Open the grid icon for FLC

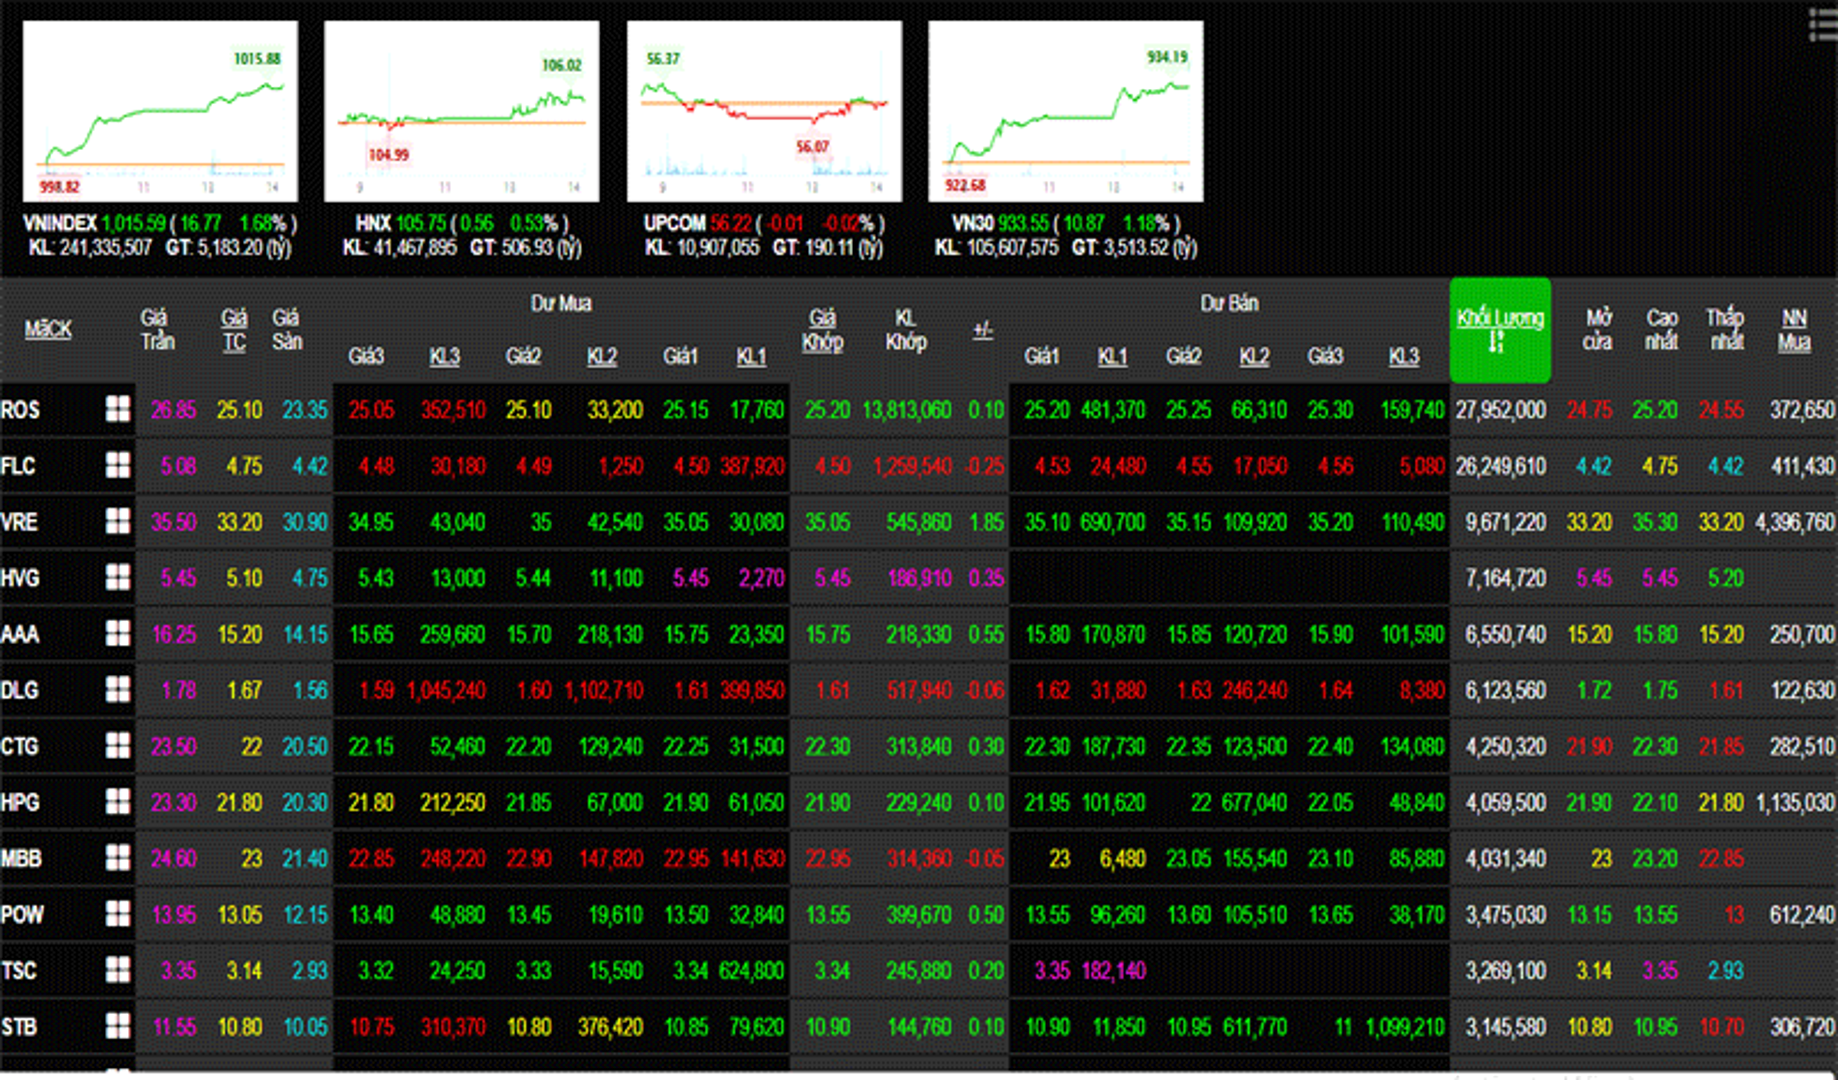point(118,465)
